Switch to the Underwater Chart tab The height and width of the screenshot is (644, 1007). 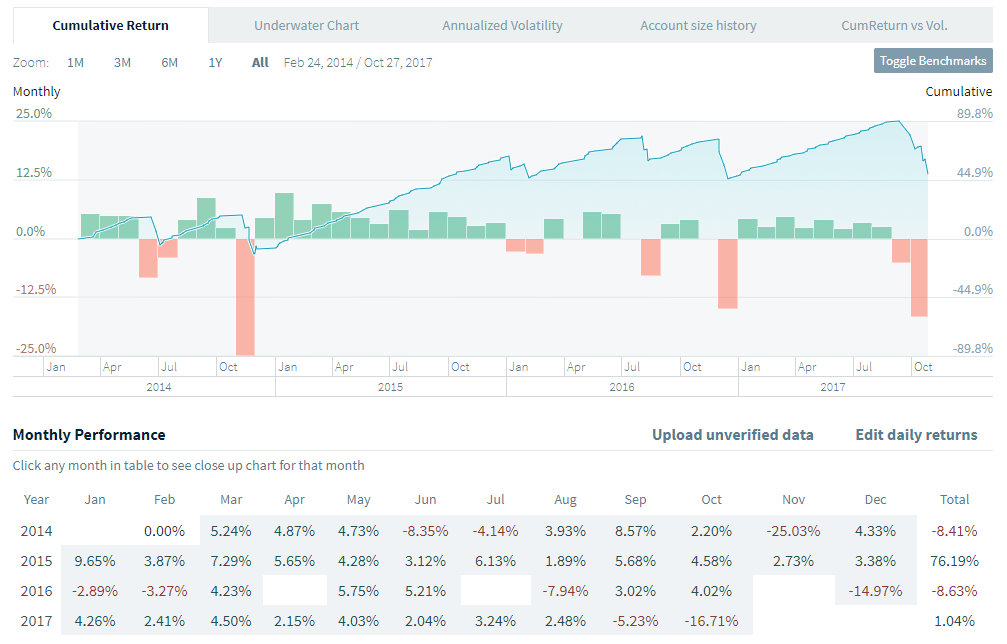(306, 25)
